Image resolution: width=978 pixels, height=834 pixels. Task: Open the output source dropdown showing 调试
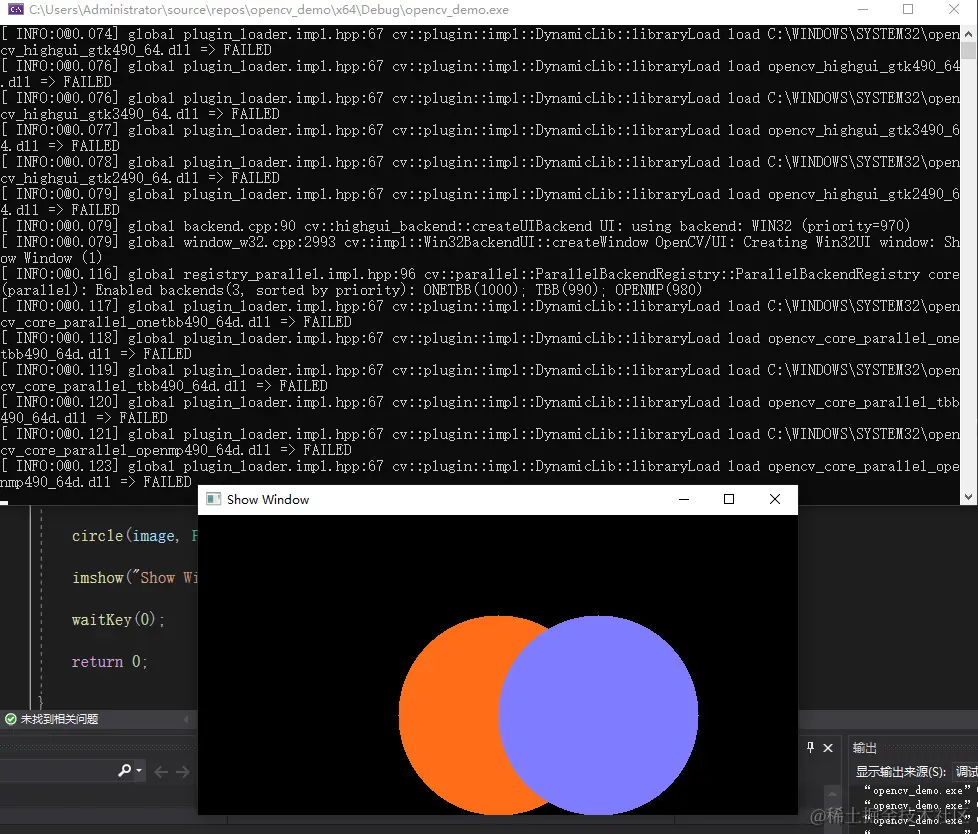[966, 772]
